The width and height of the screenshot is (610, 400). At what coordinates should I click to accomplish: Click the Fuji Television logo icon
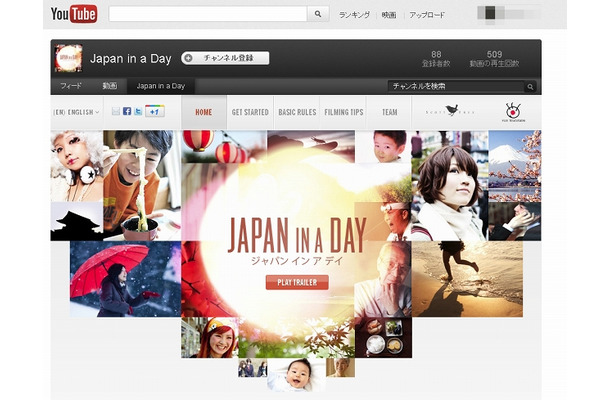click(513, 112)
